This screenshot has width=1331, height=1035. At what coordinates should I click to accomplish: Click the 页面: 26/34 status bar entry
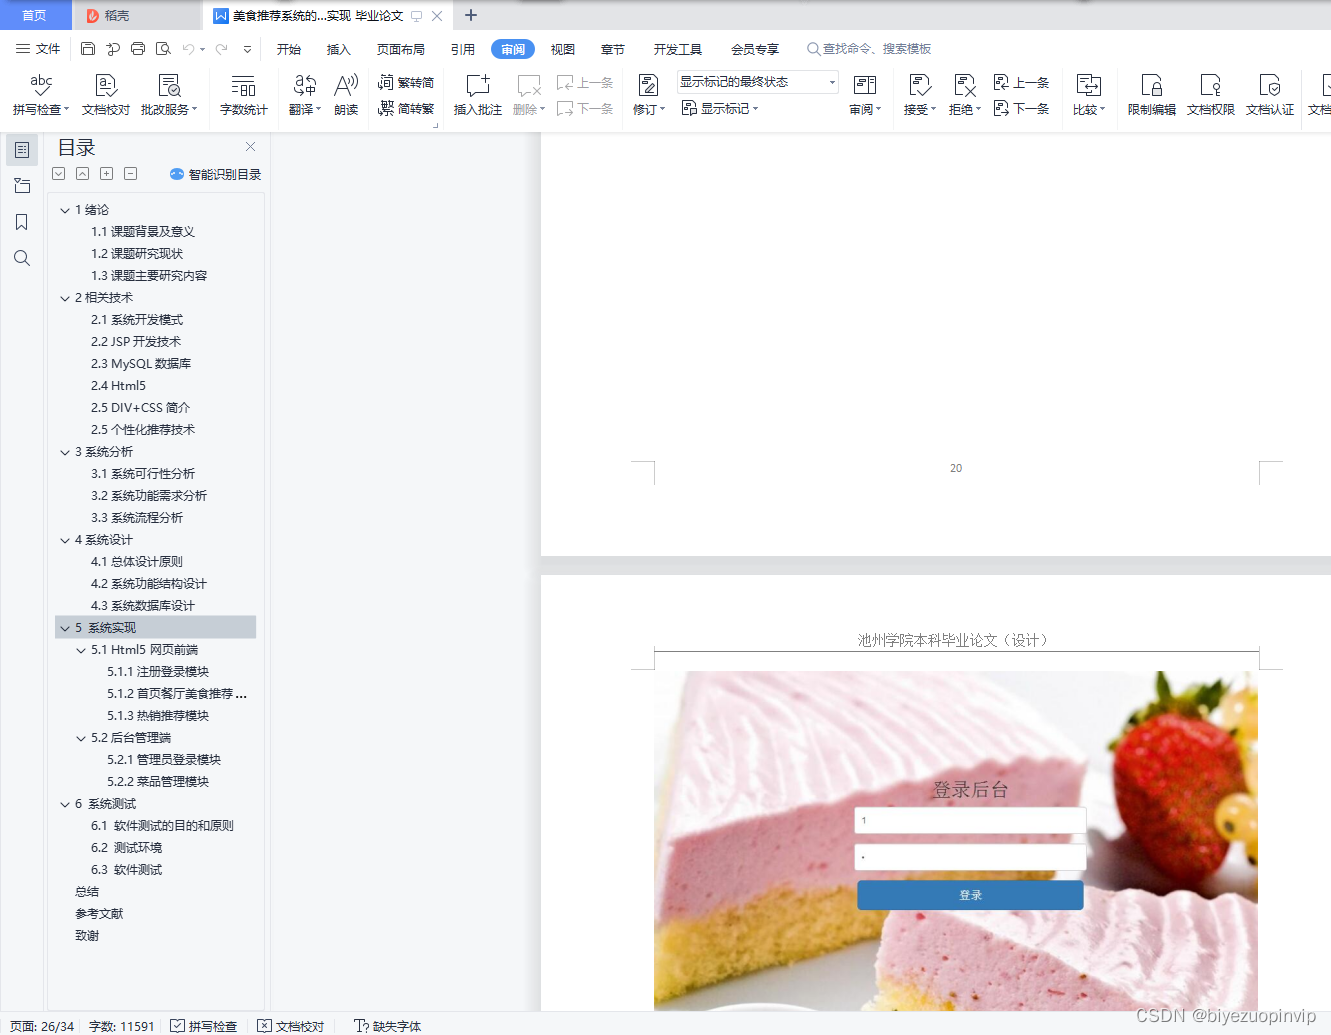click(x=42, y=1026)
